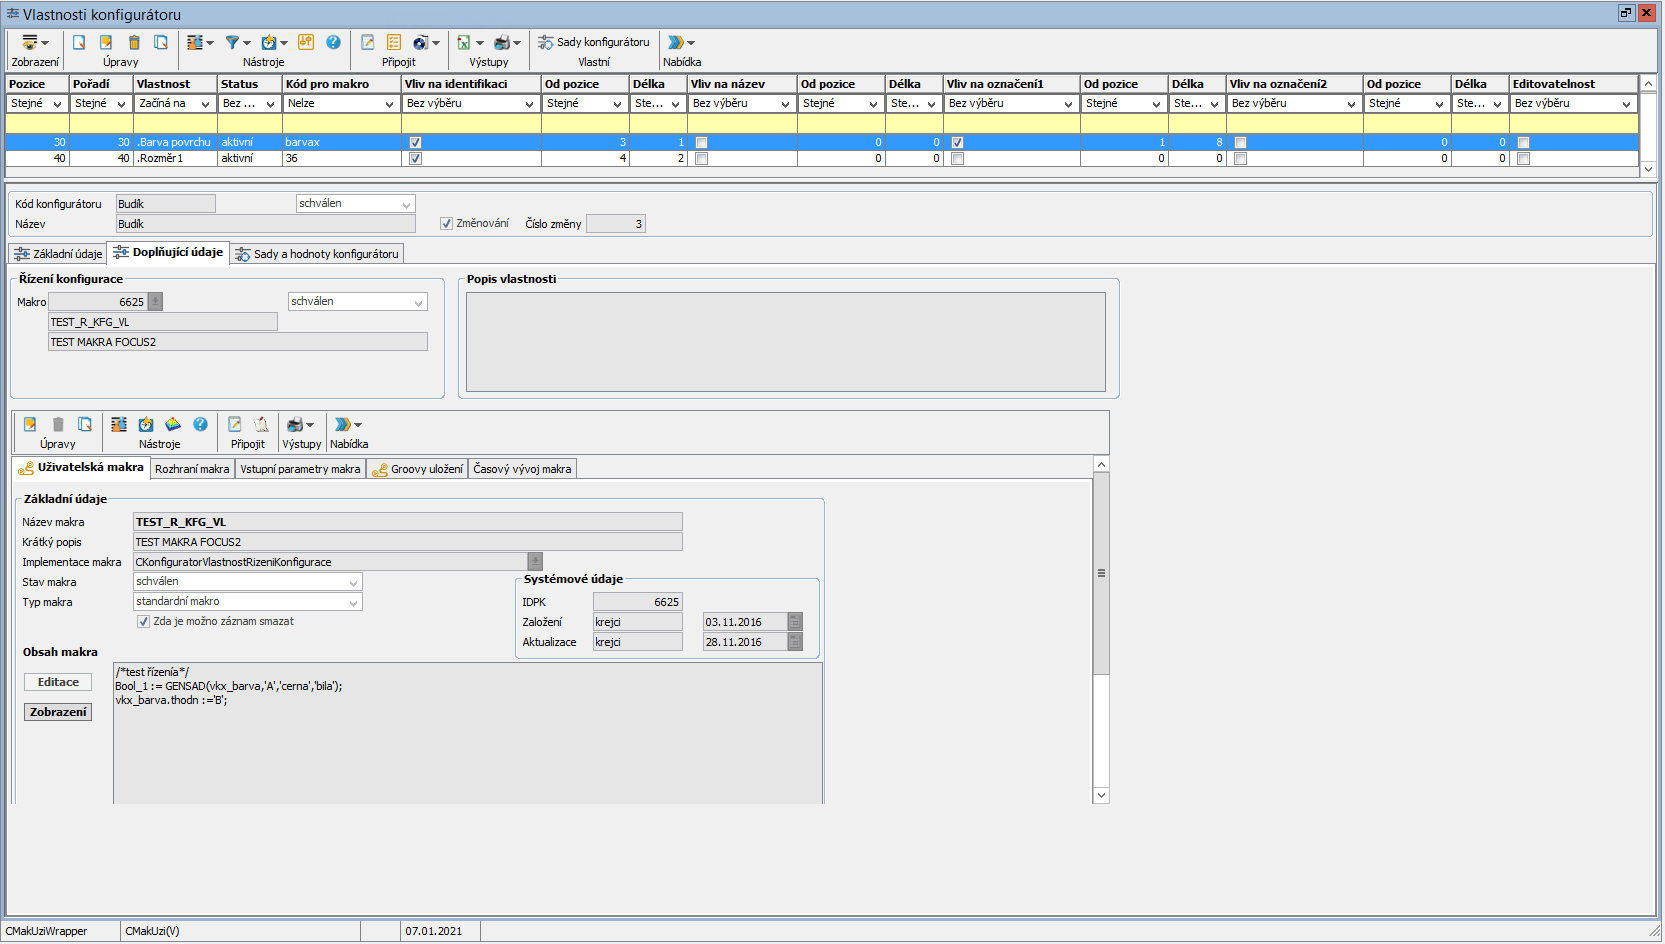Screen dimensions: 1665x944
Task: Switch to Základní údaje tab
Action: (59, 254)
